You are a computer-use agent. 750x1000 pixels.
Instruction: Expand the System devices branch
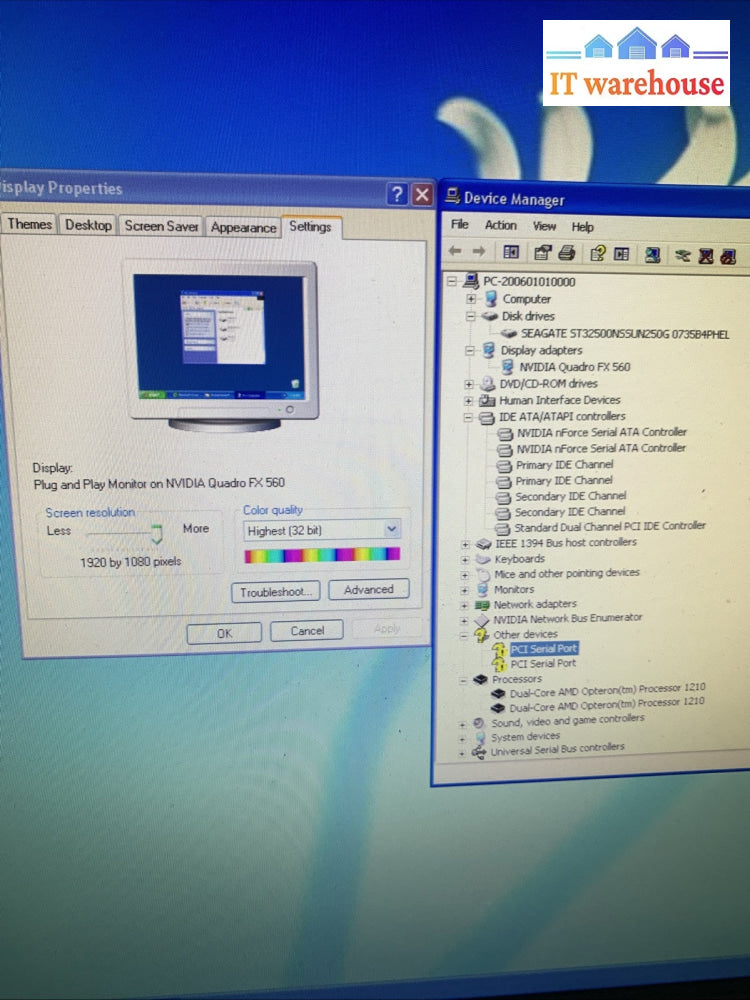pos(462,739)
